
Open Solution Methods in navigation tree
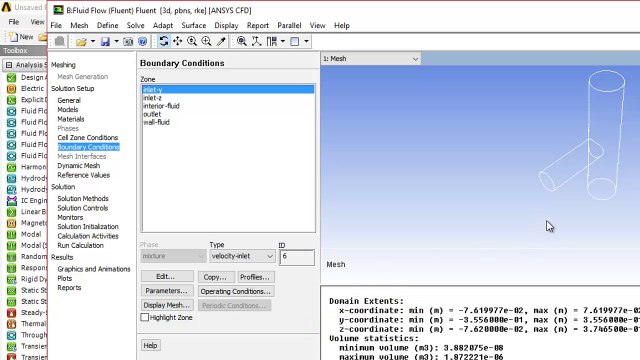pos(83,198)
